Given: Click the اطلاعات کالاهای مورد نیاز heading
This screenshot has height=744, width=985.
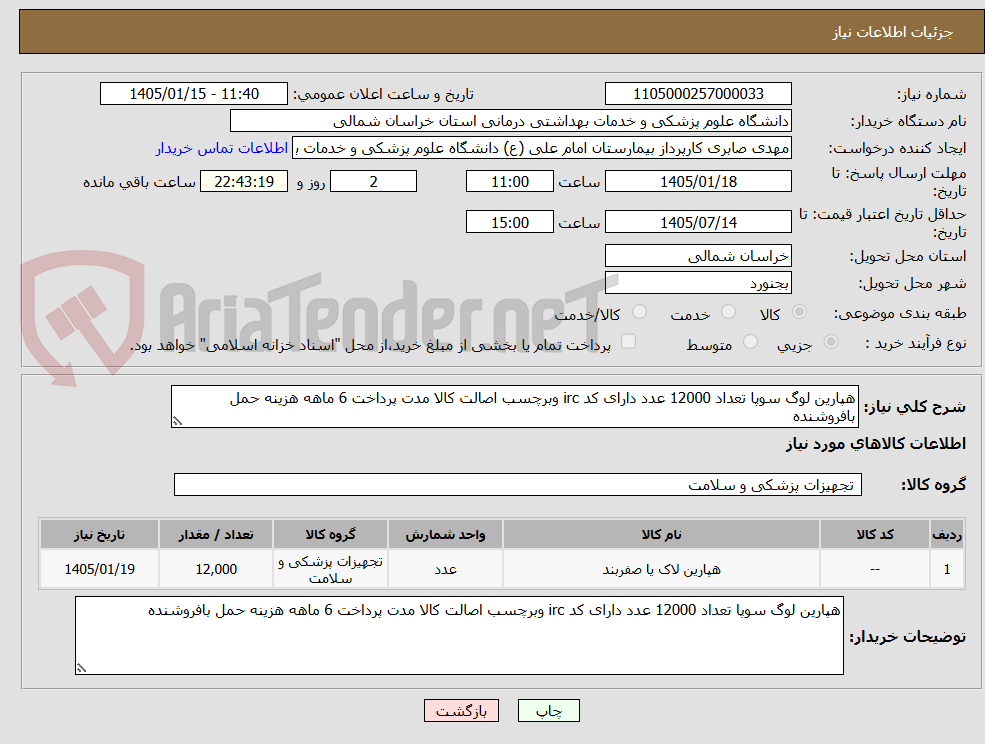Looking at the screenshot, I should coord(876,444).
